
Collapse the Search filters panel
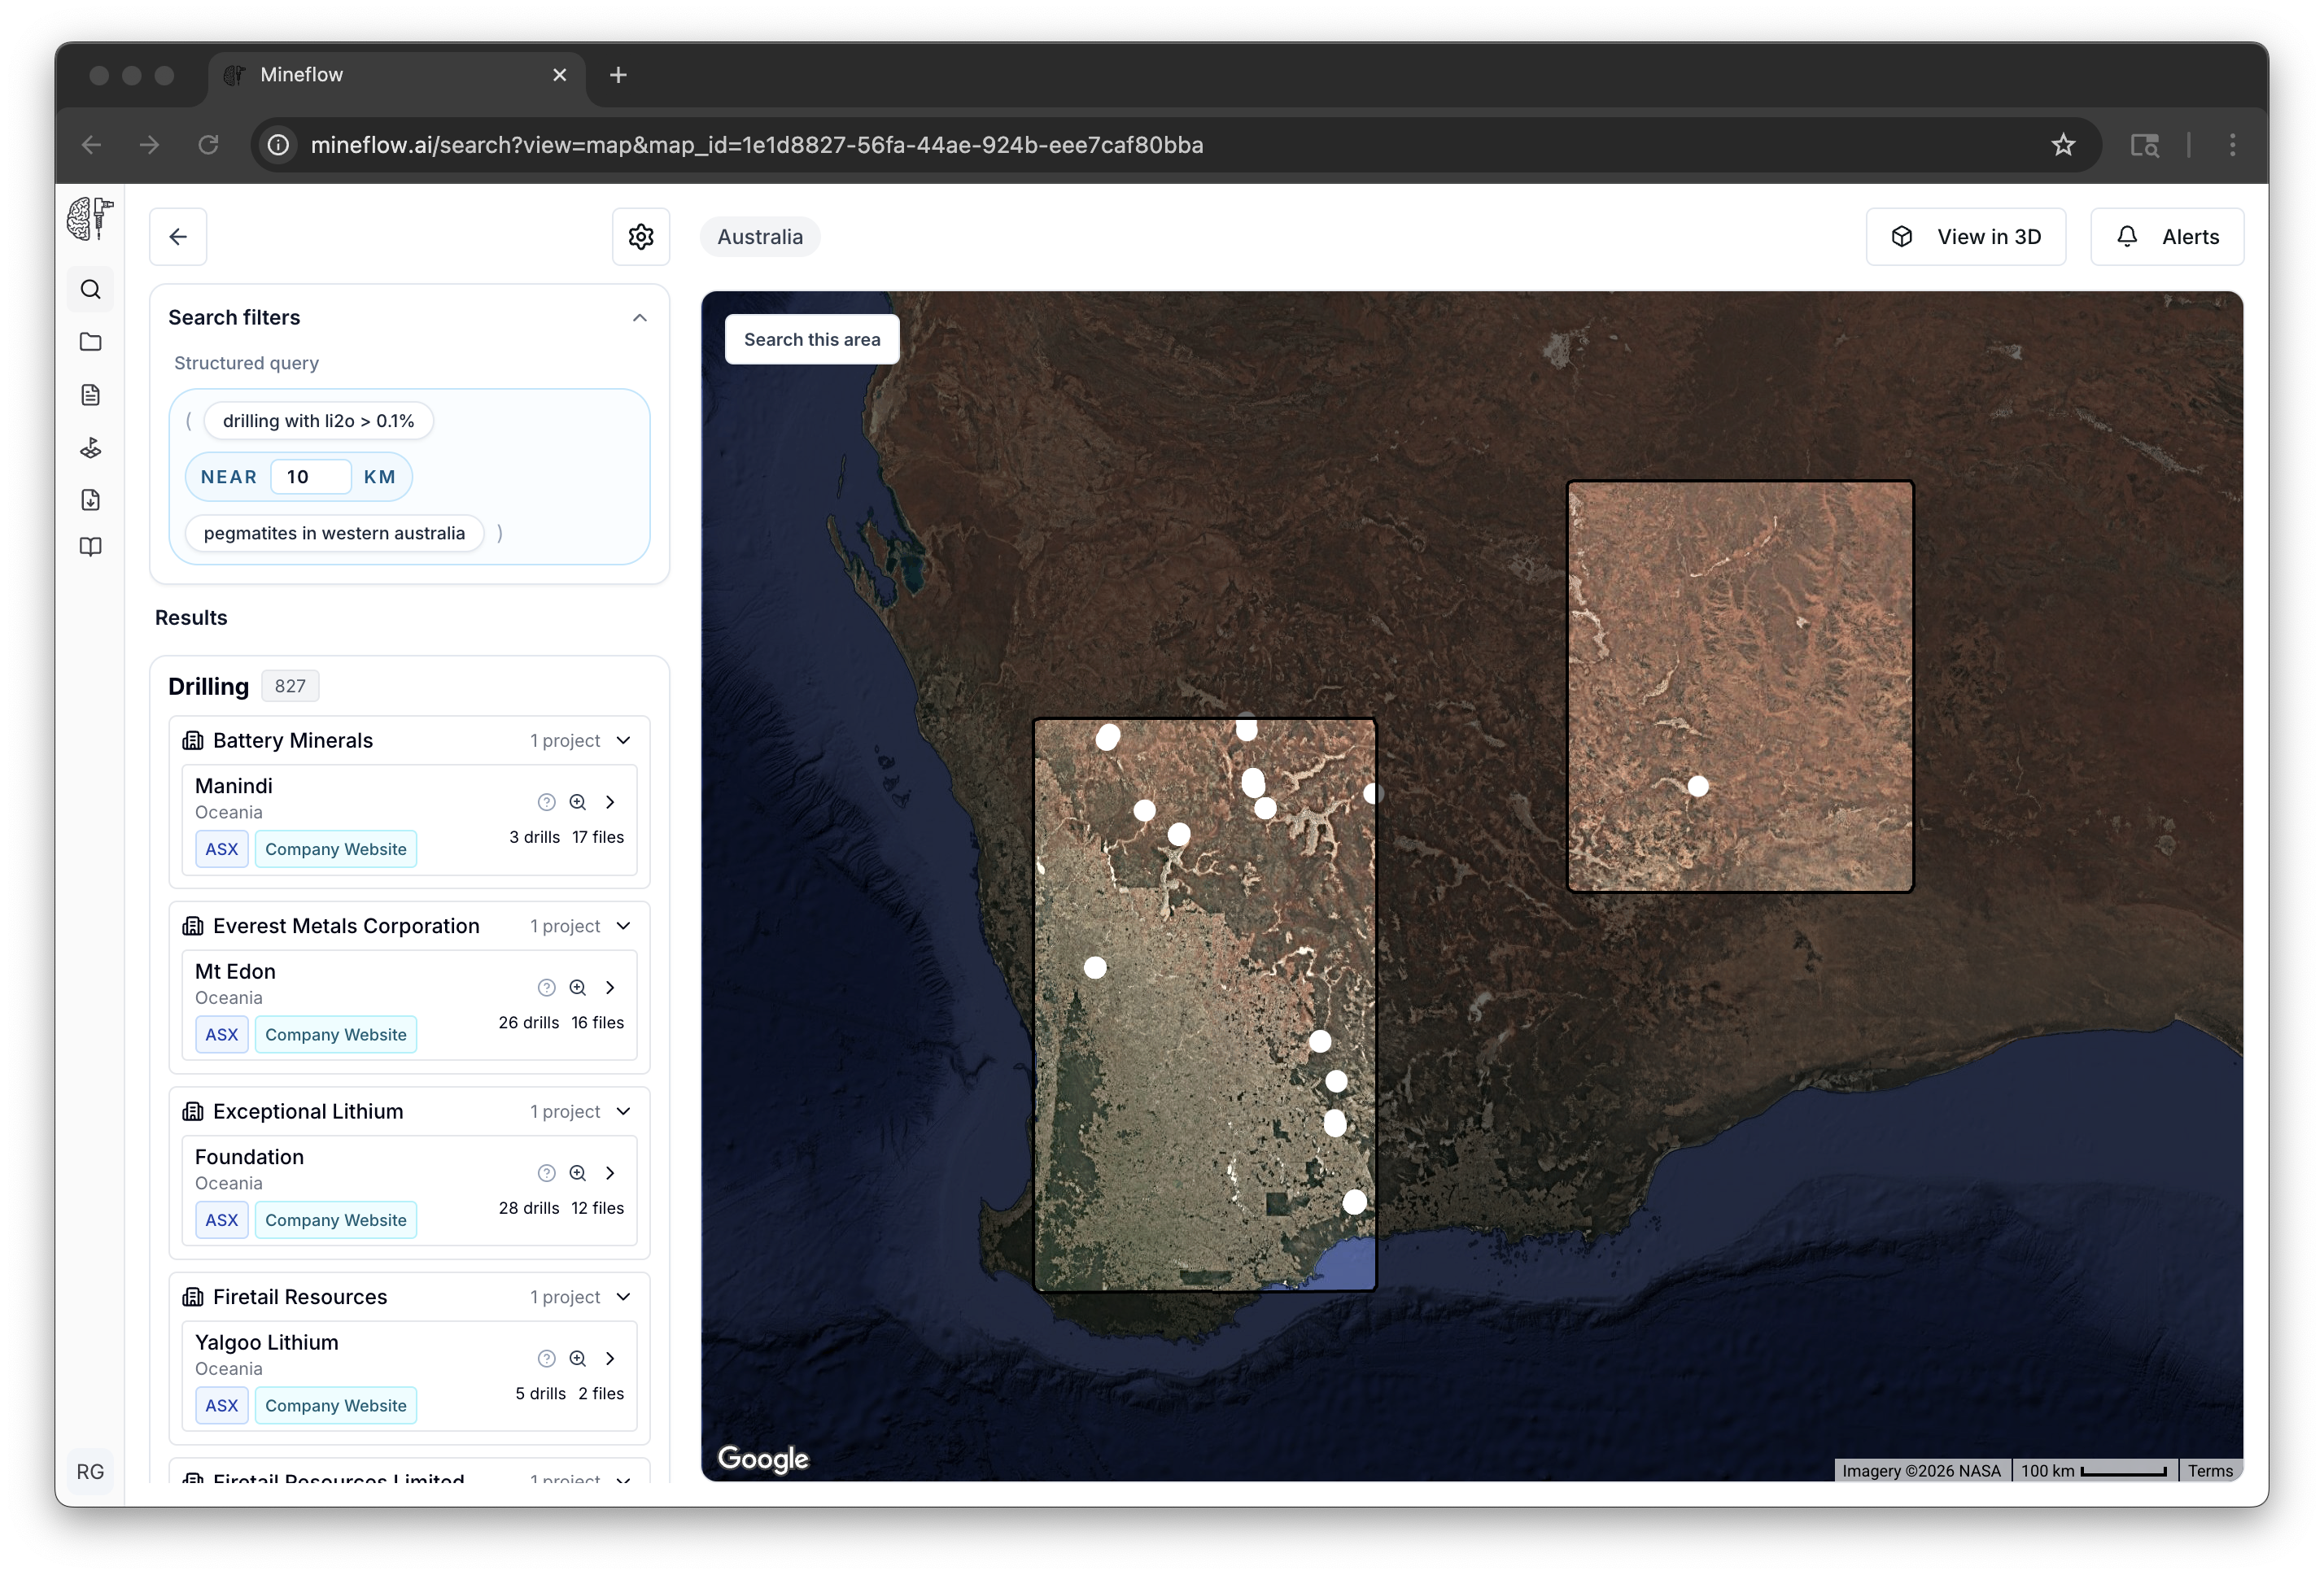tap(639, 318)
